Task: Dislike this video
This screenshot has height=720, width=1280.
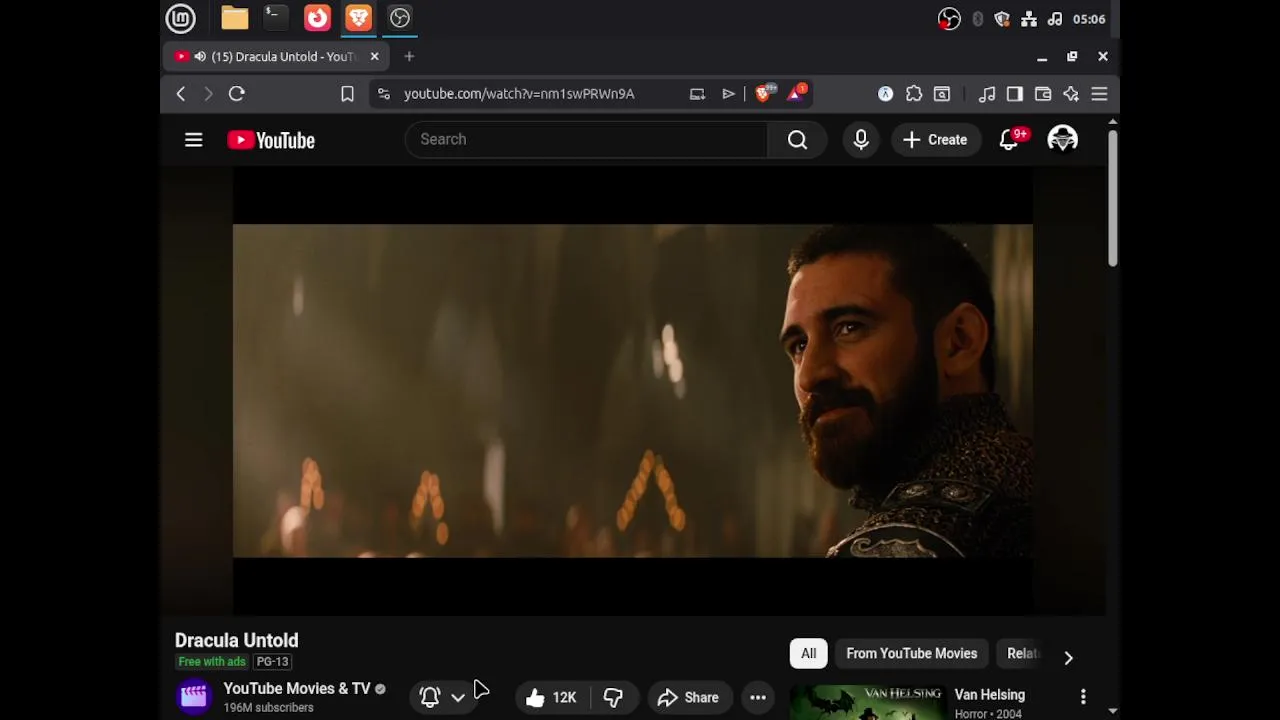Action: pos(613,698)
